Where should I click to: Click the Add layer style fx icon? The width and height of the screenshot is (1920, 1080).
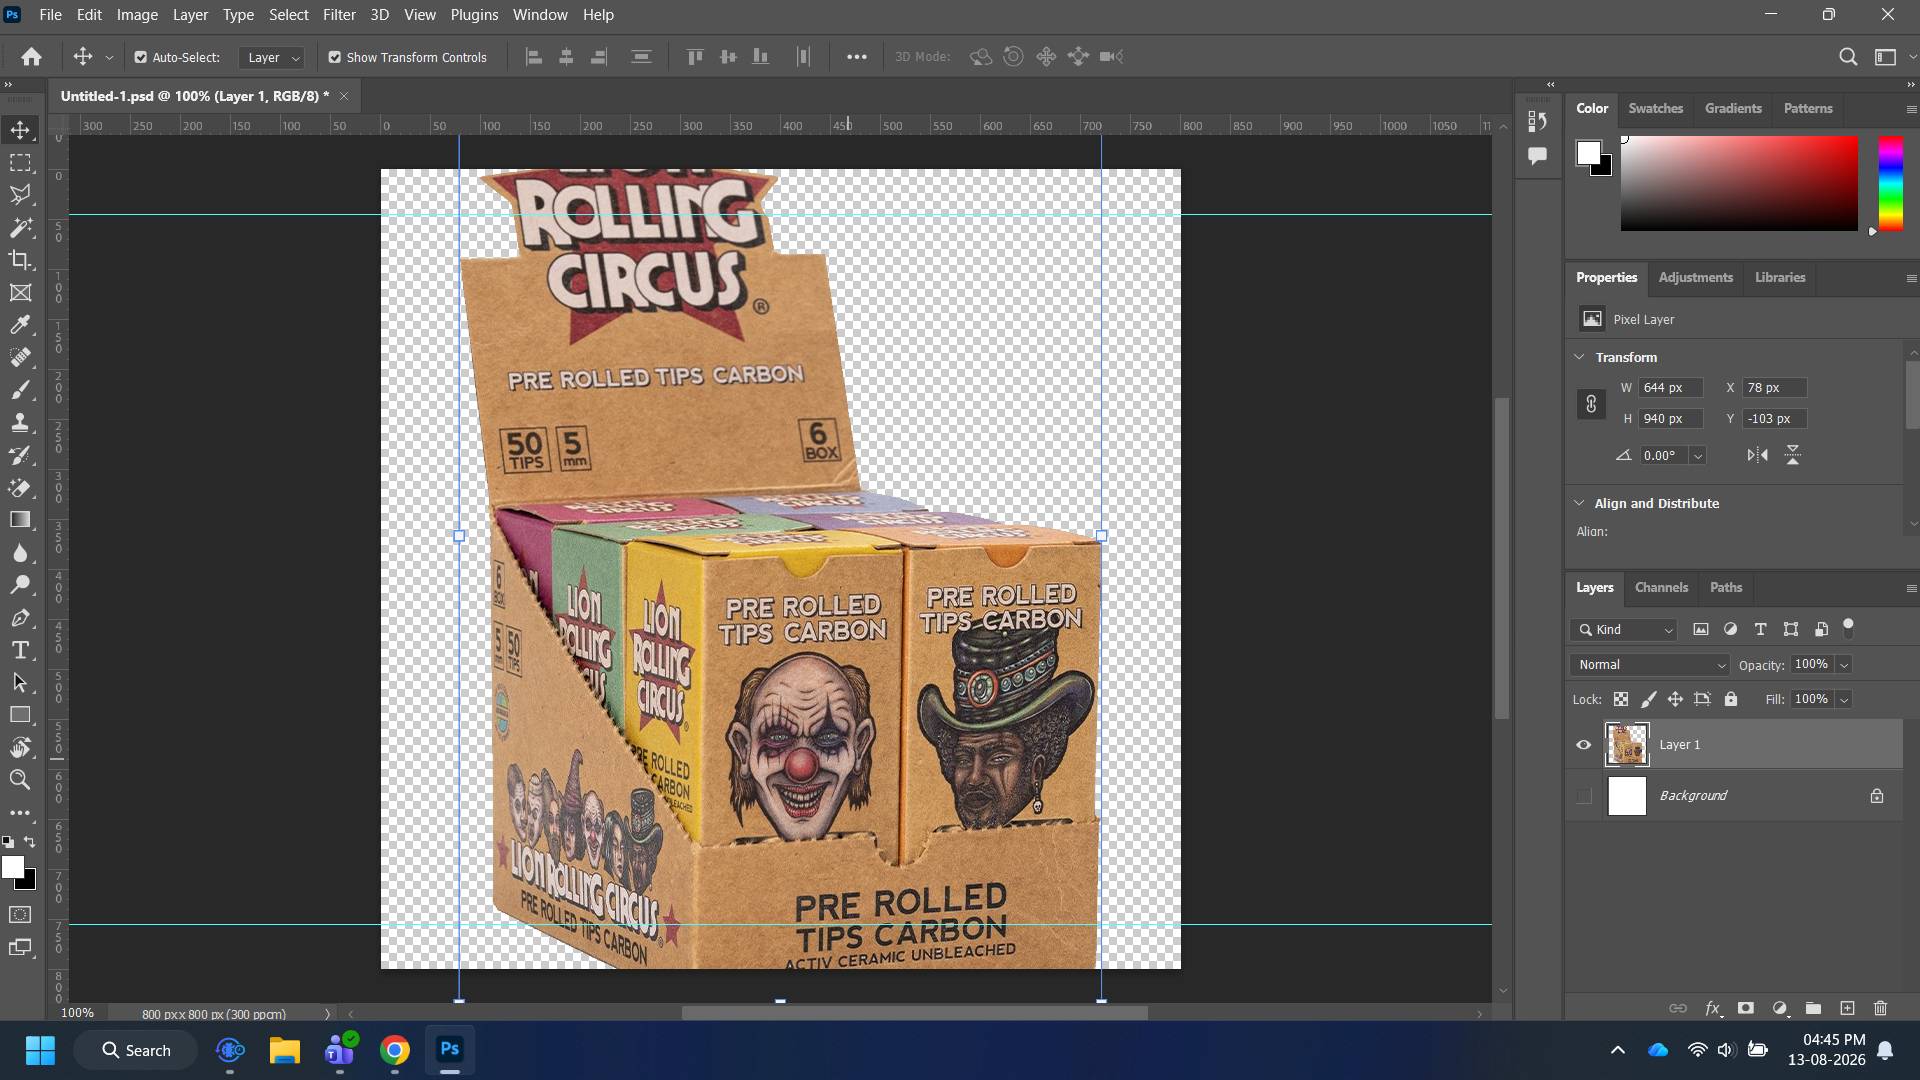pyautogui.click(x=1712, y=1008)
